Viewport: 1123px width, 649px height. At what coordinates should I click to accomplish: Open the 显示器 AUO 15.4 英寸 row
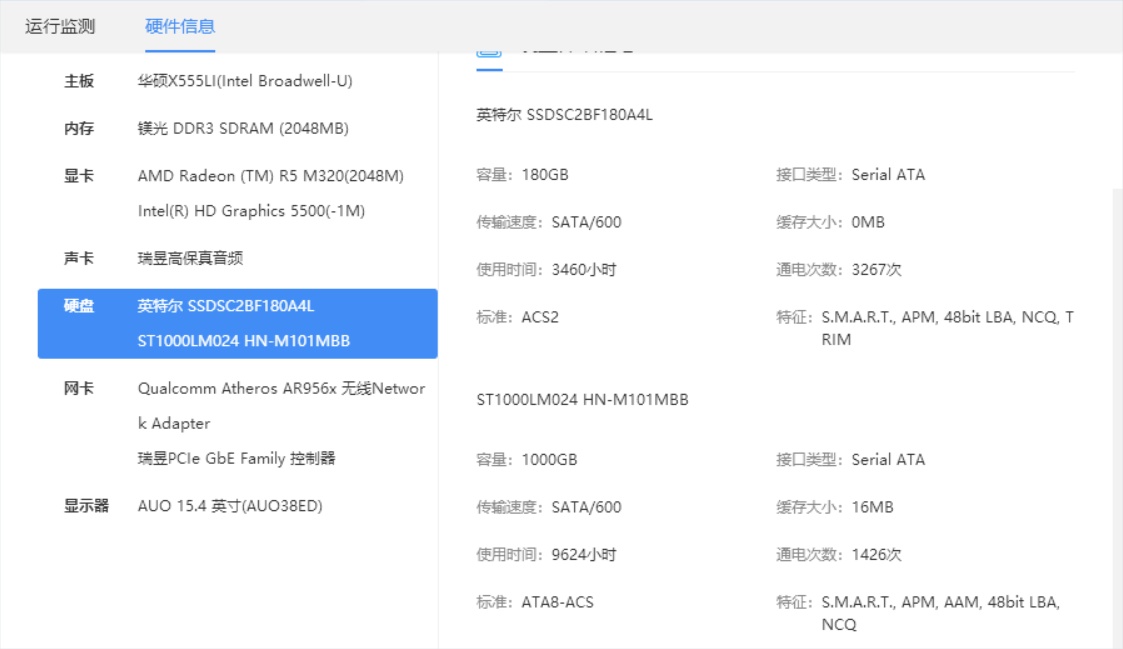[x=229, y=506]
